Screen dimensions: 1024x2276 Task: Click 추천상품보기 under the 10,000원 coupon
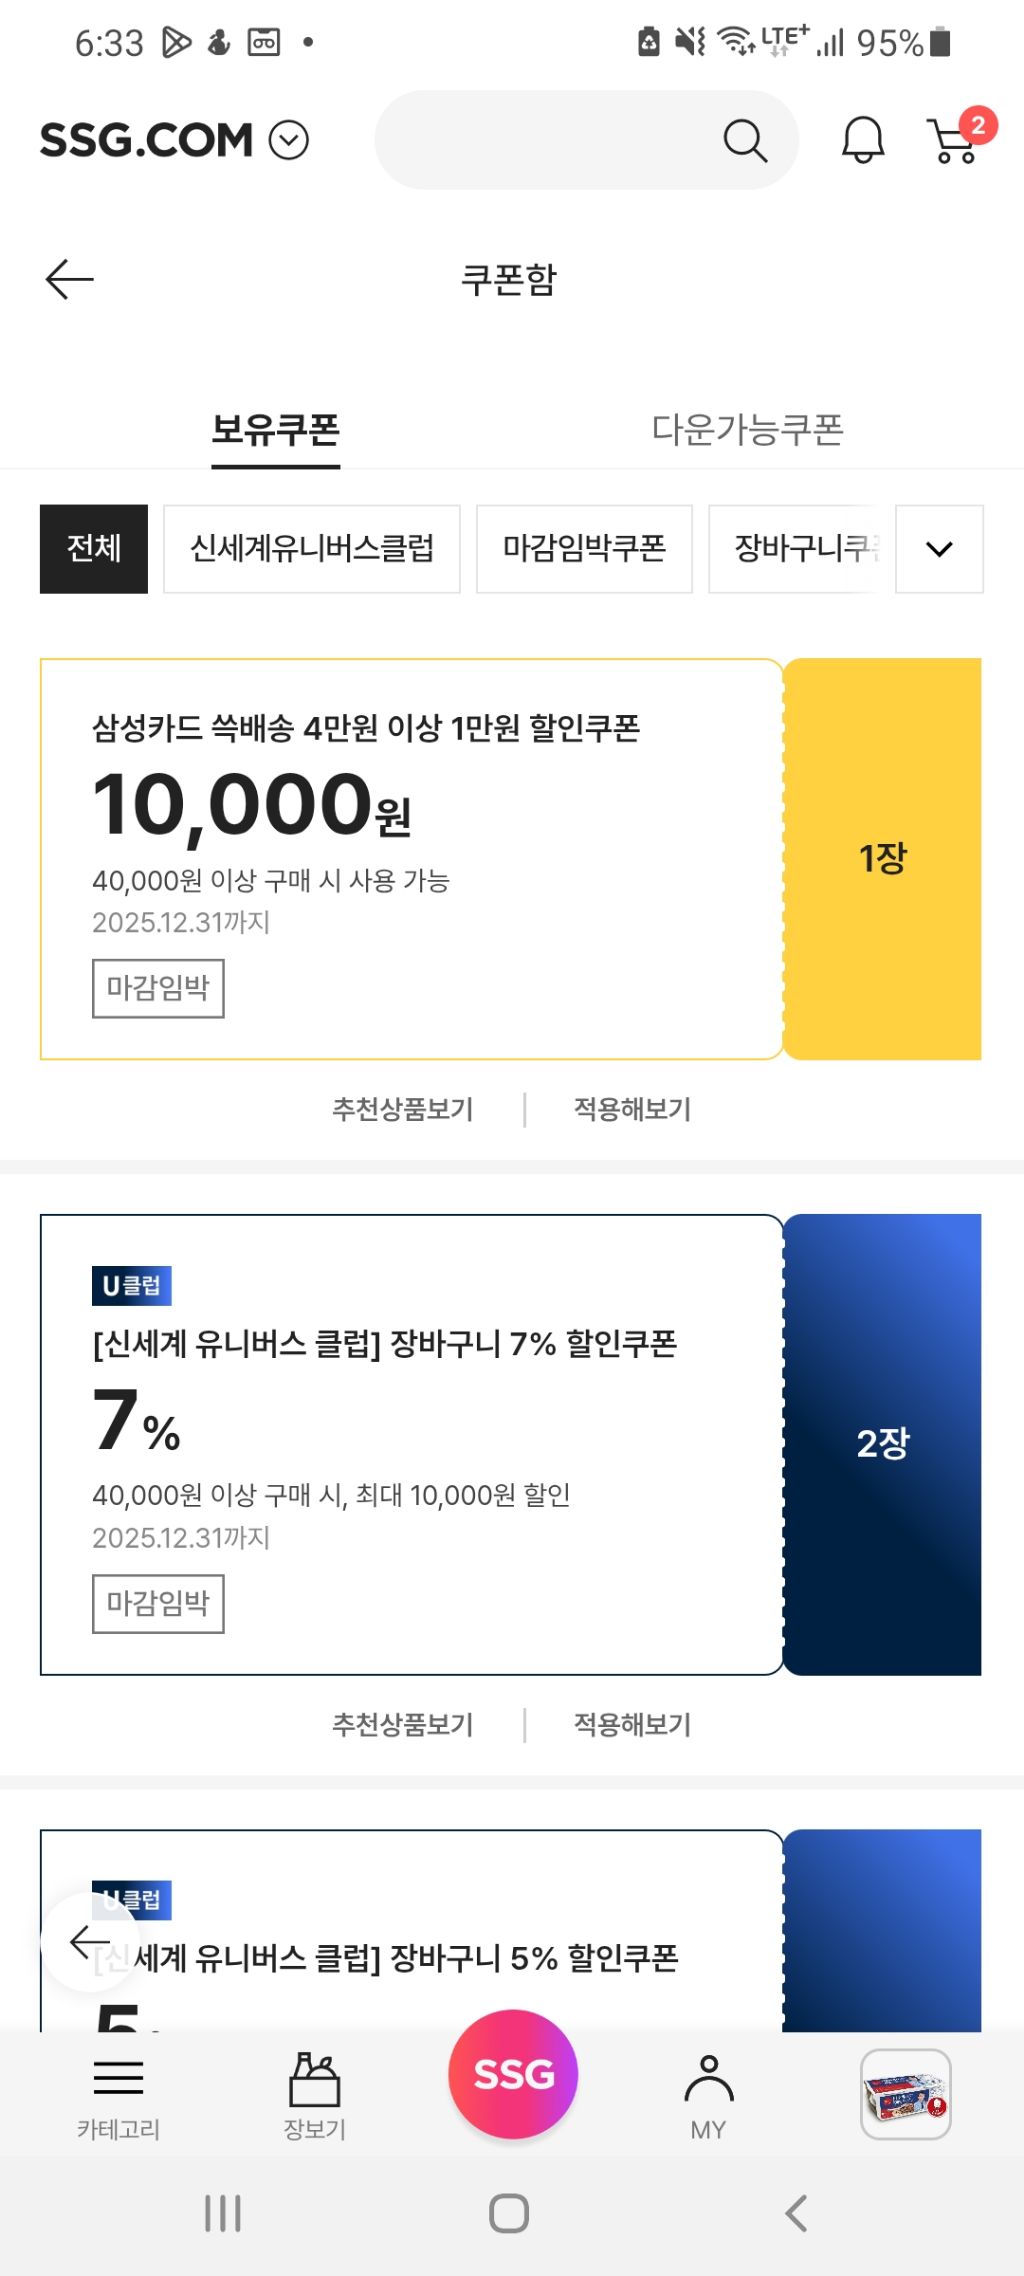pos(402,1109)
